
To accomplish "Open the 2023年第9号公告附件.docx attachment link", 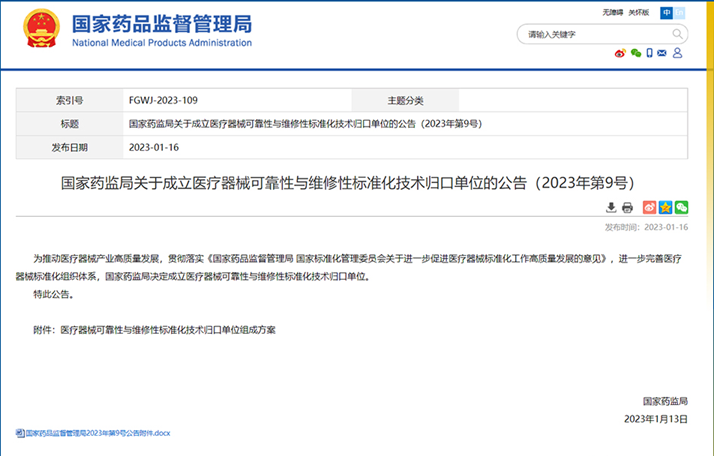I will point(99,432).
